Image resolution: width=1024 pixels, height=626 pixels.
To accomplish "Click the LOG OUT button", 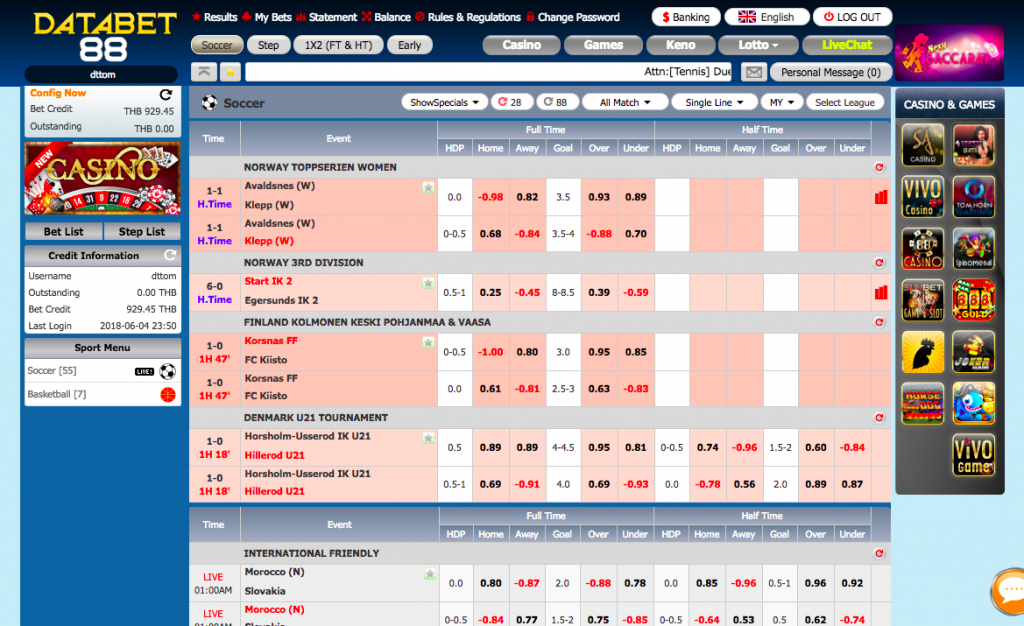I will (852, 17).
